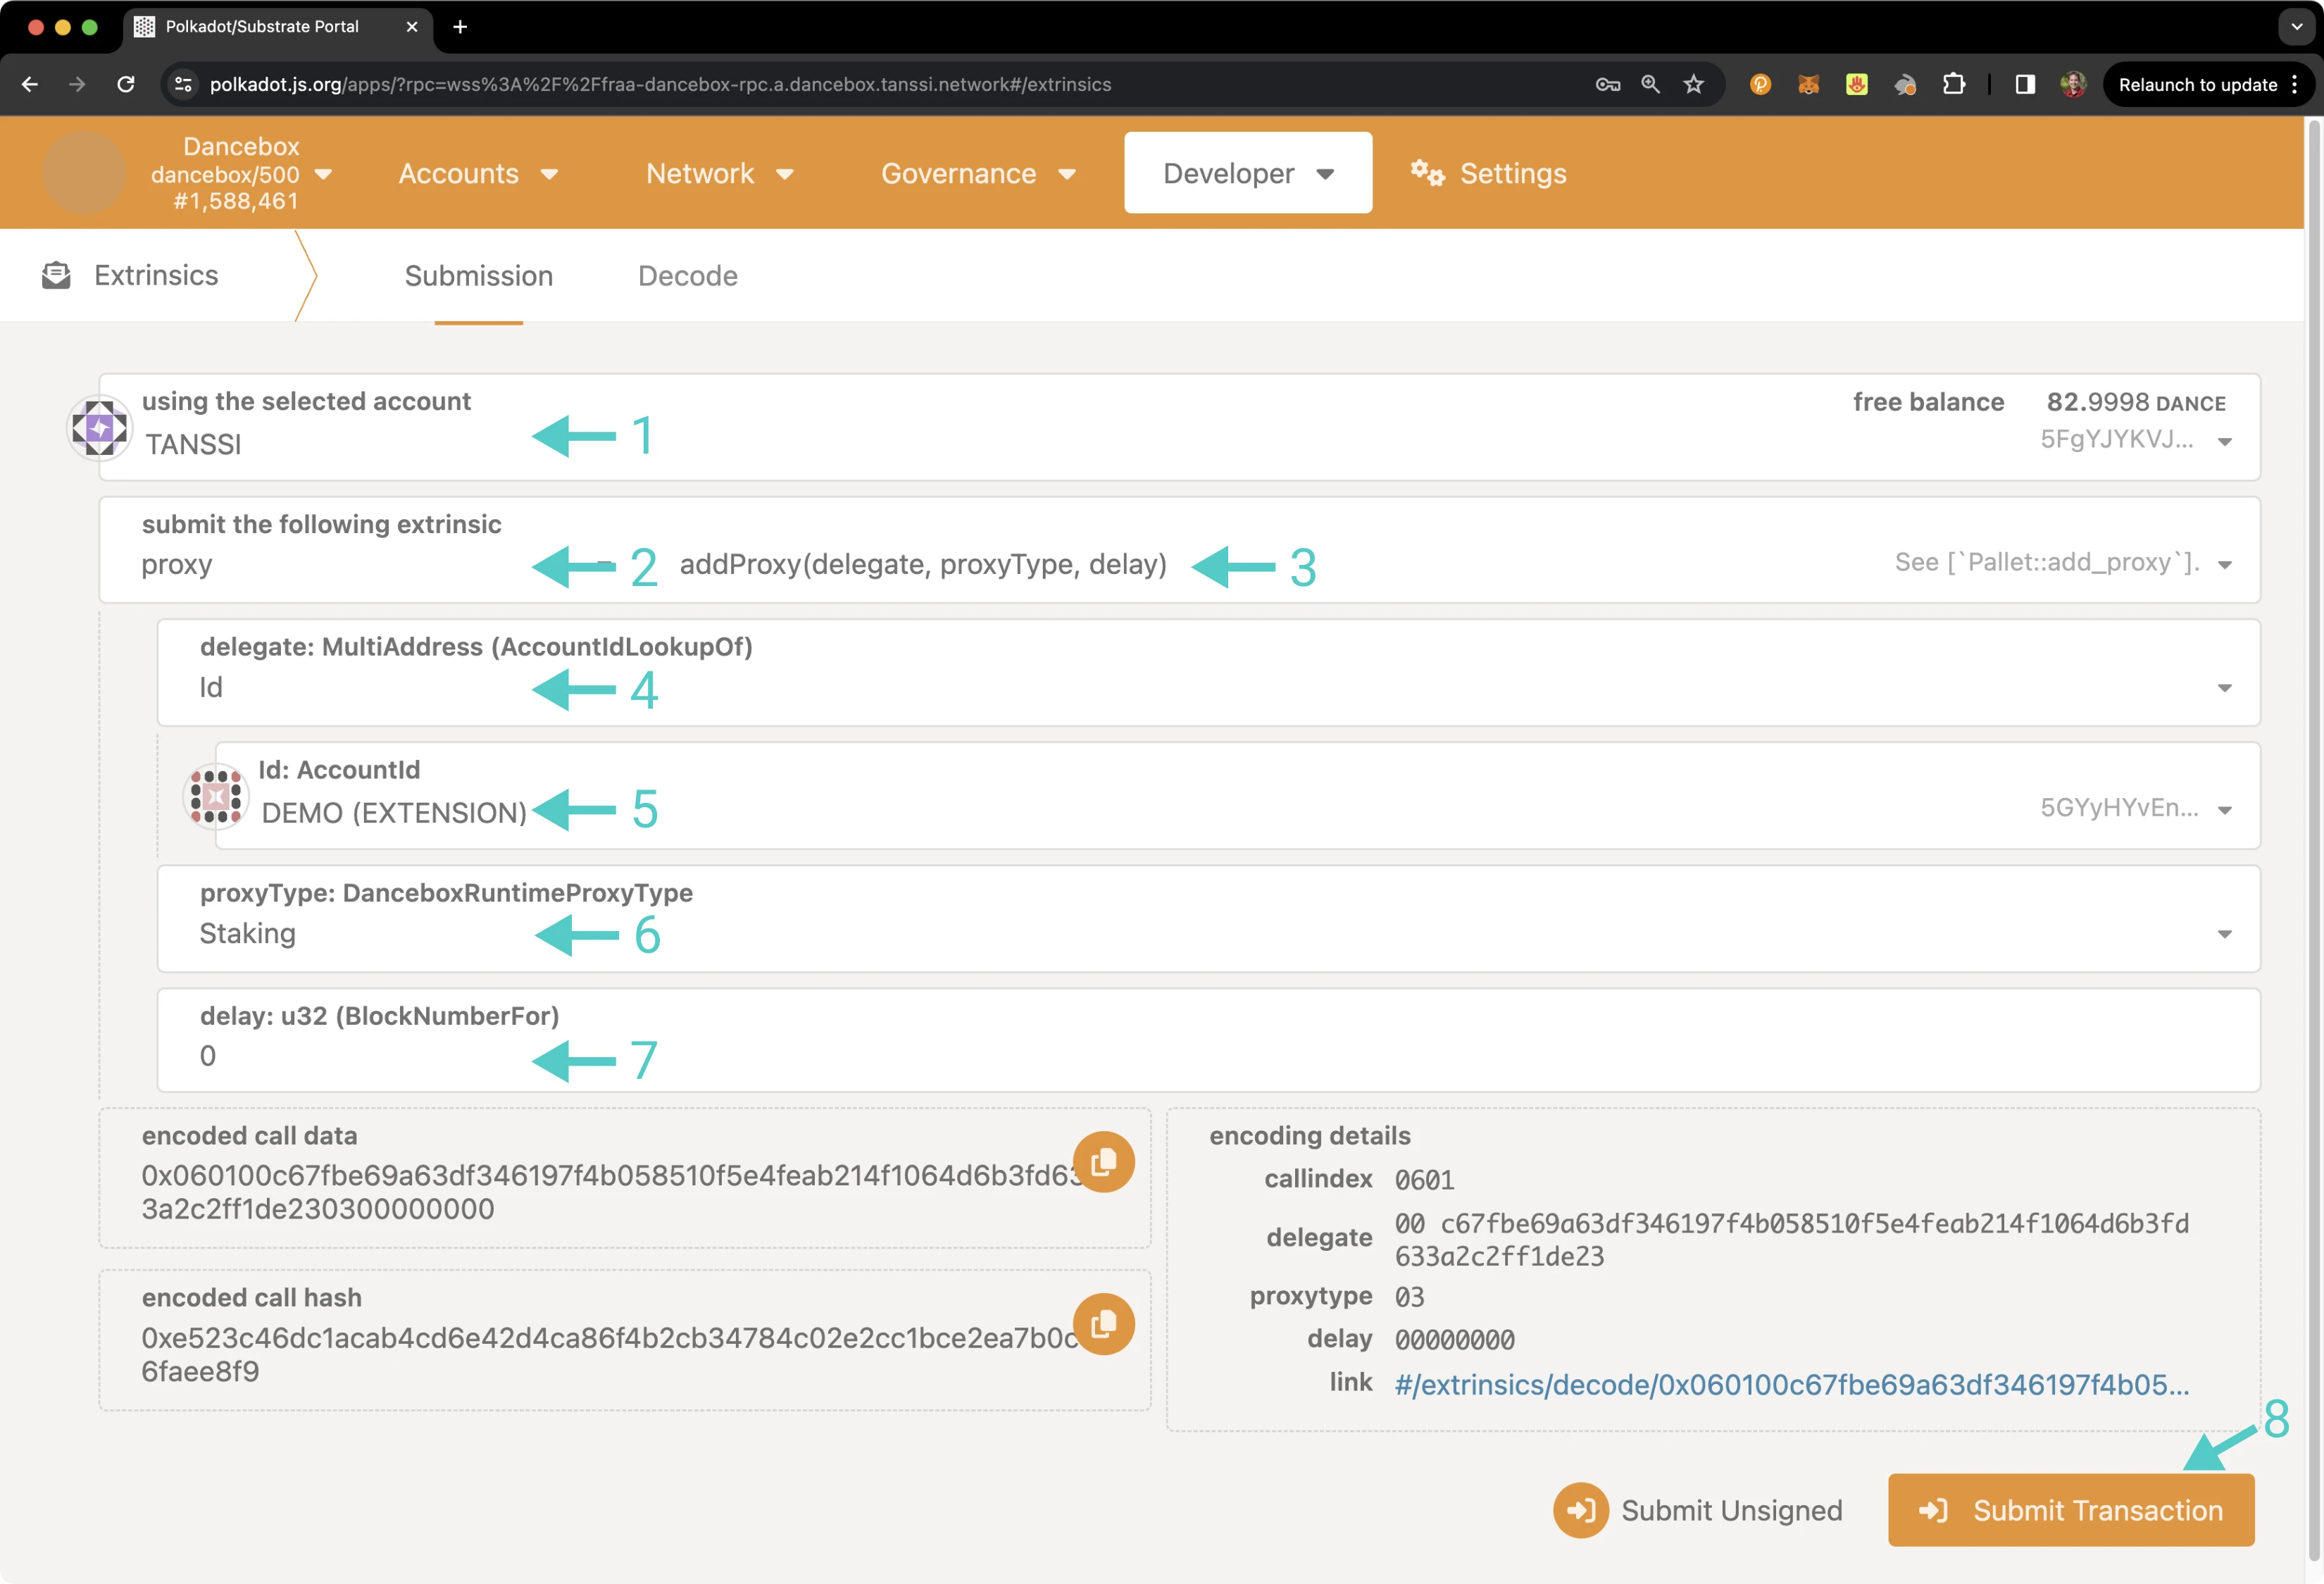Click Submit Transaction button

(x=2071, y=1510)
